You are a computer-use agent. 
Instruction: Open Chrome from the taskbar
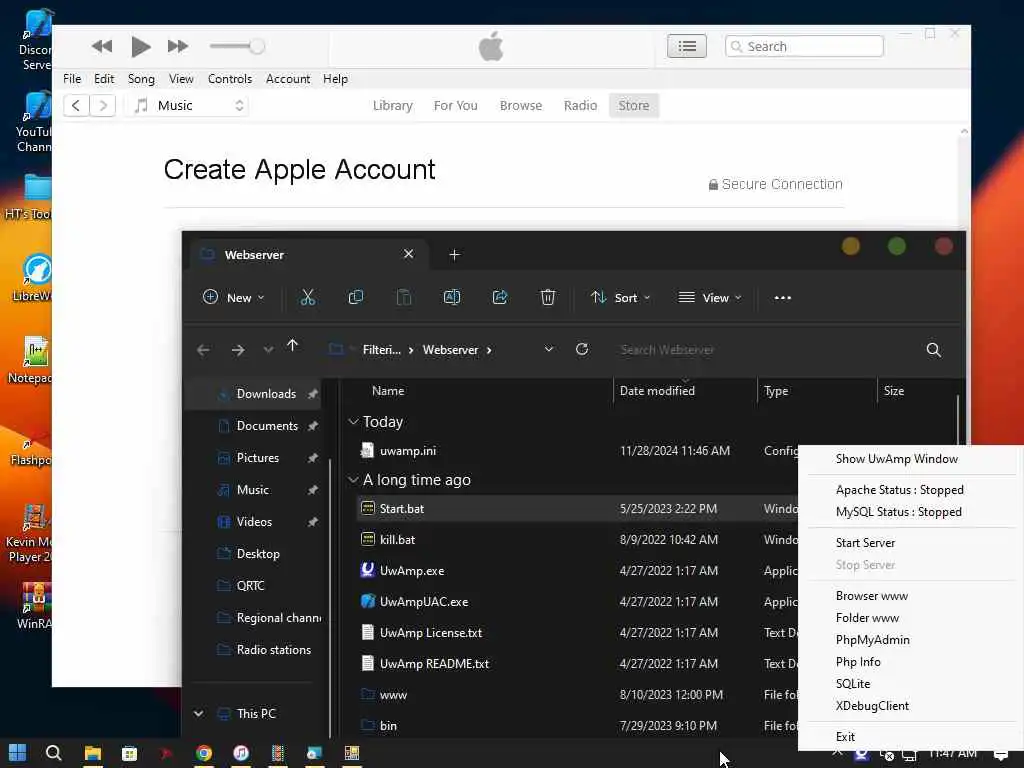tap(204, 753)
